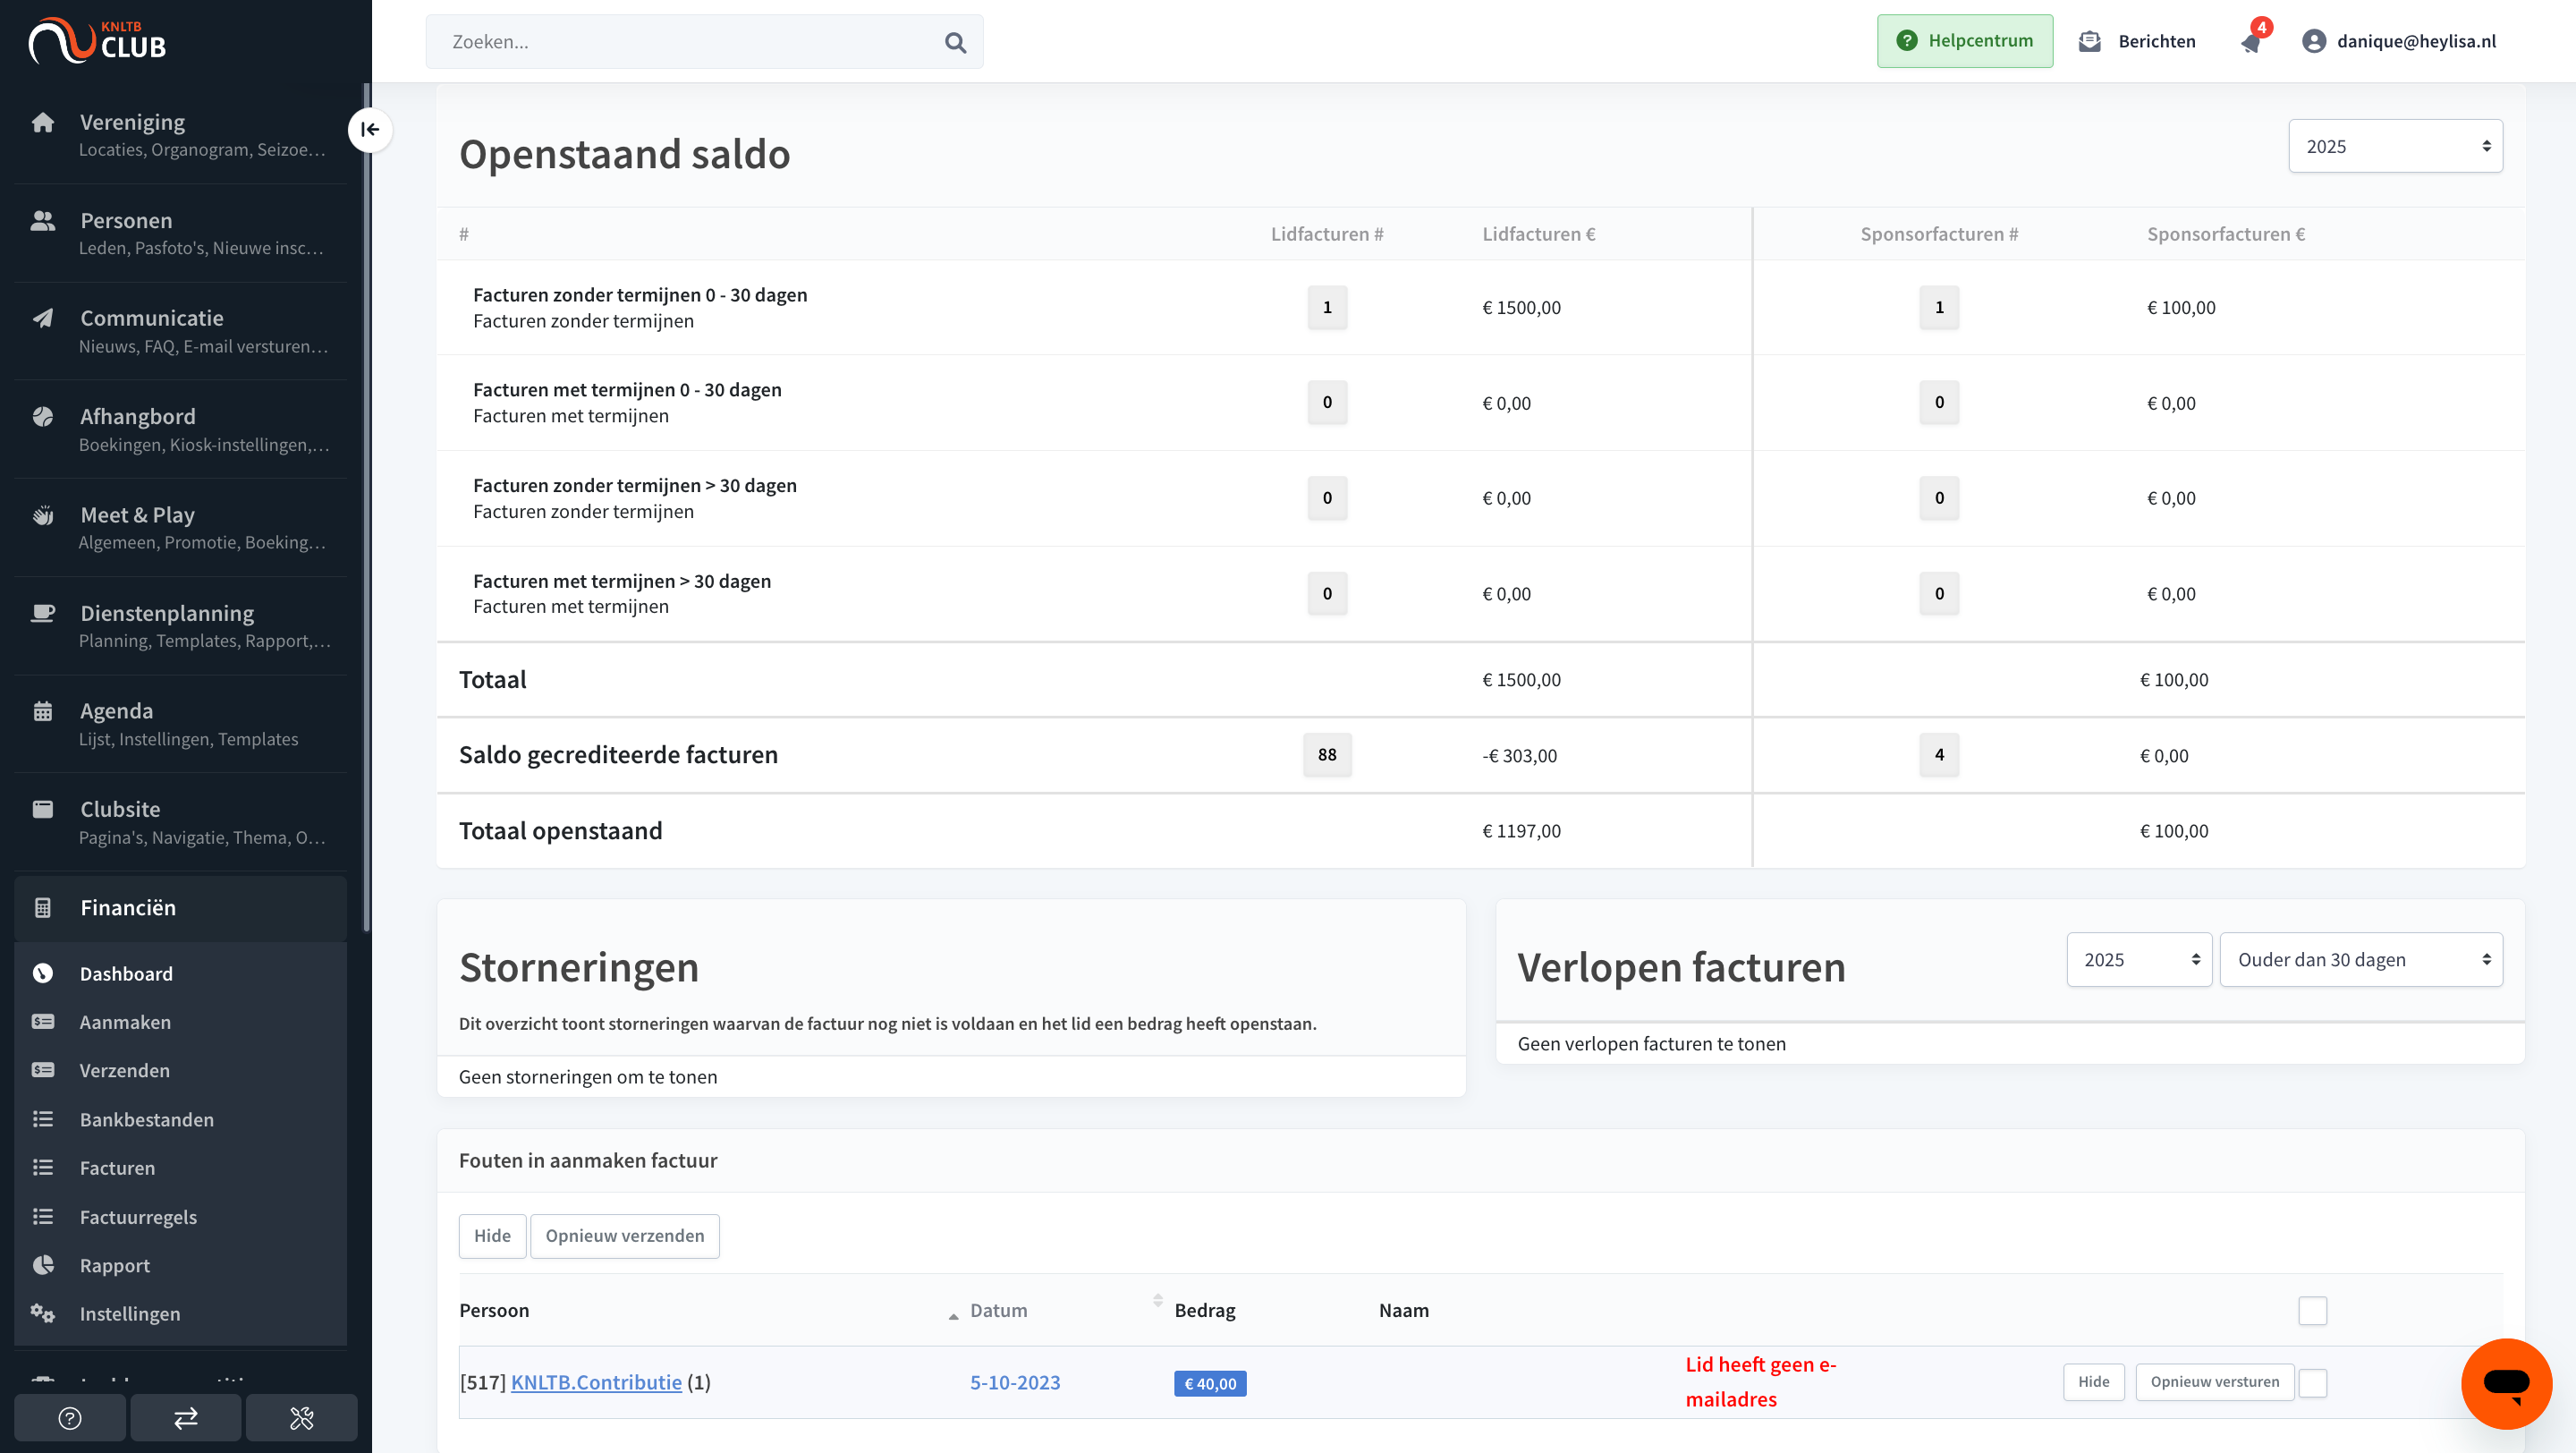
Task: Click the blue € 40,00 amount badge
Action: pos(1210,1383)
